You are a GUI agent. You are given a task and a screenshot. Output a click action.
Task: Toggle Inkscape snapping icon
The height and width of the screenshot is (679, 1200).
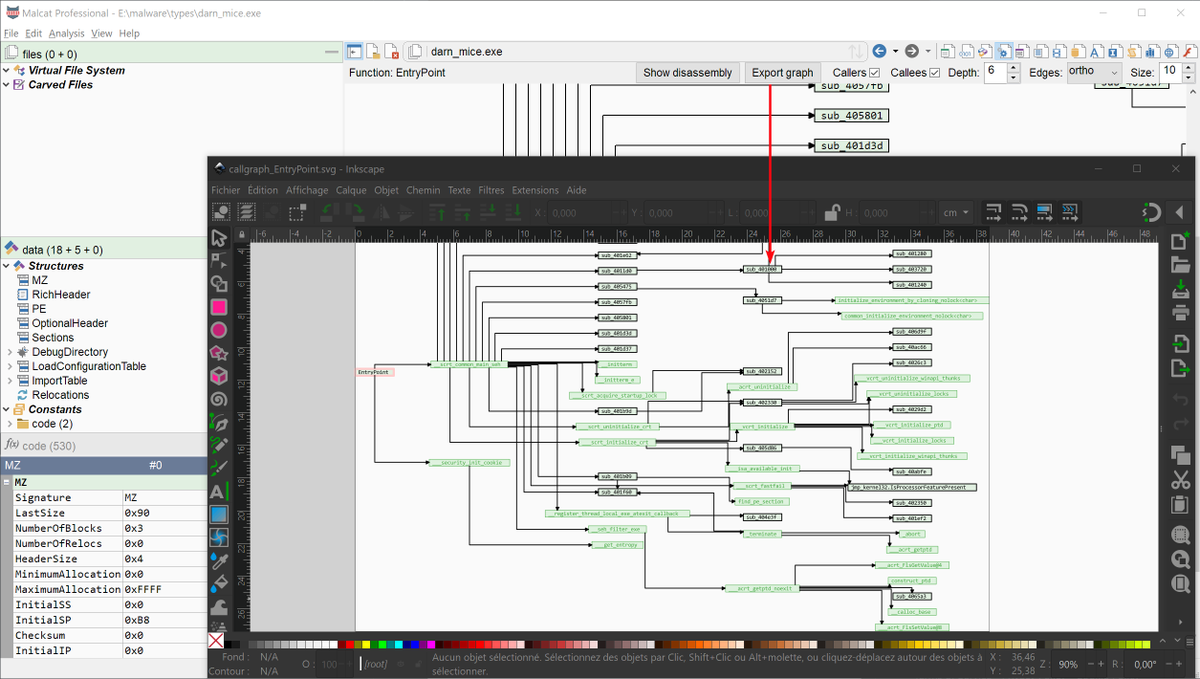[1152, 212]
